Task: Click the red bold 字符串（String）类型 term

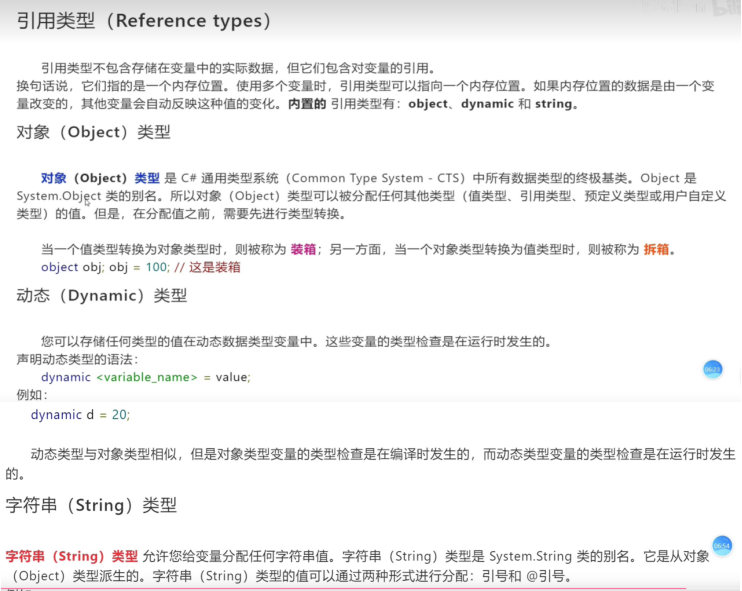Action: [x=72, y=556]
